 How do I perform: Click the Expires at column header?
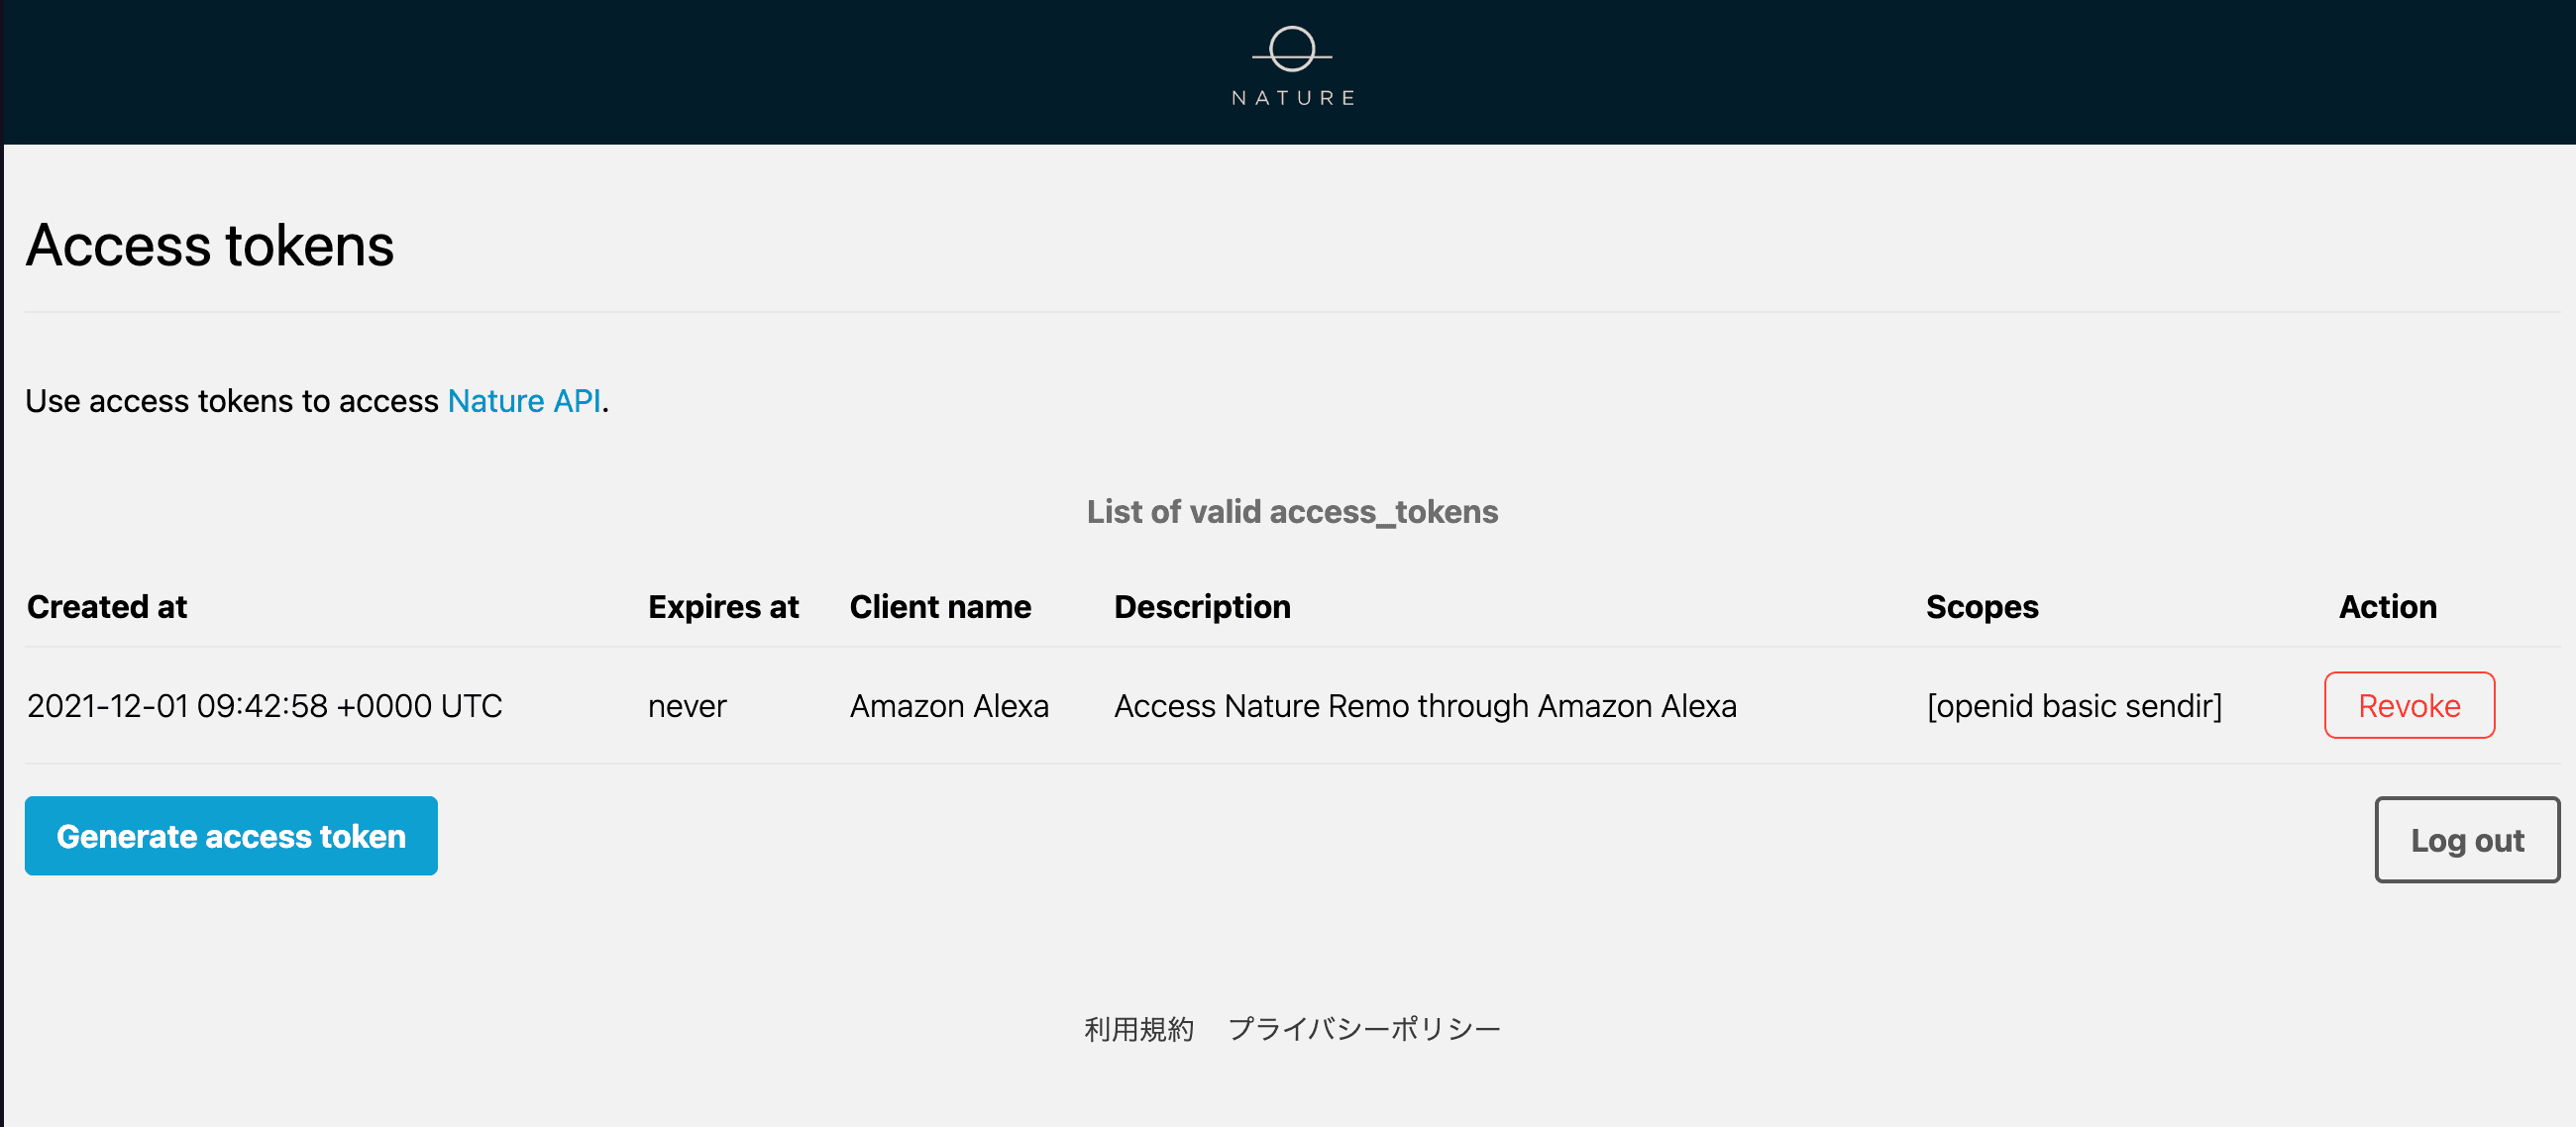[x=723, y=607]
